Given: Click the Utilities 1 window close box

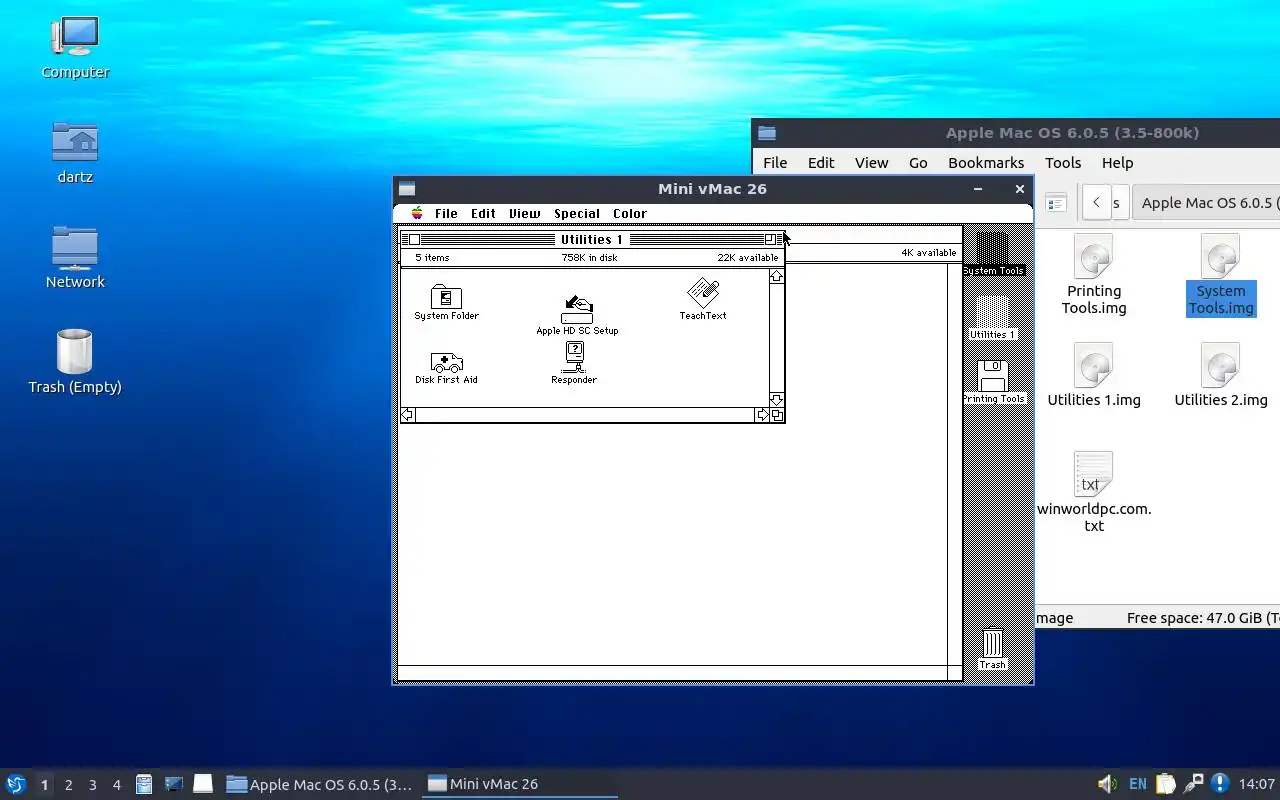Looking at the screenshot, I should point(415,239).
